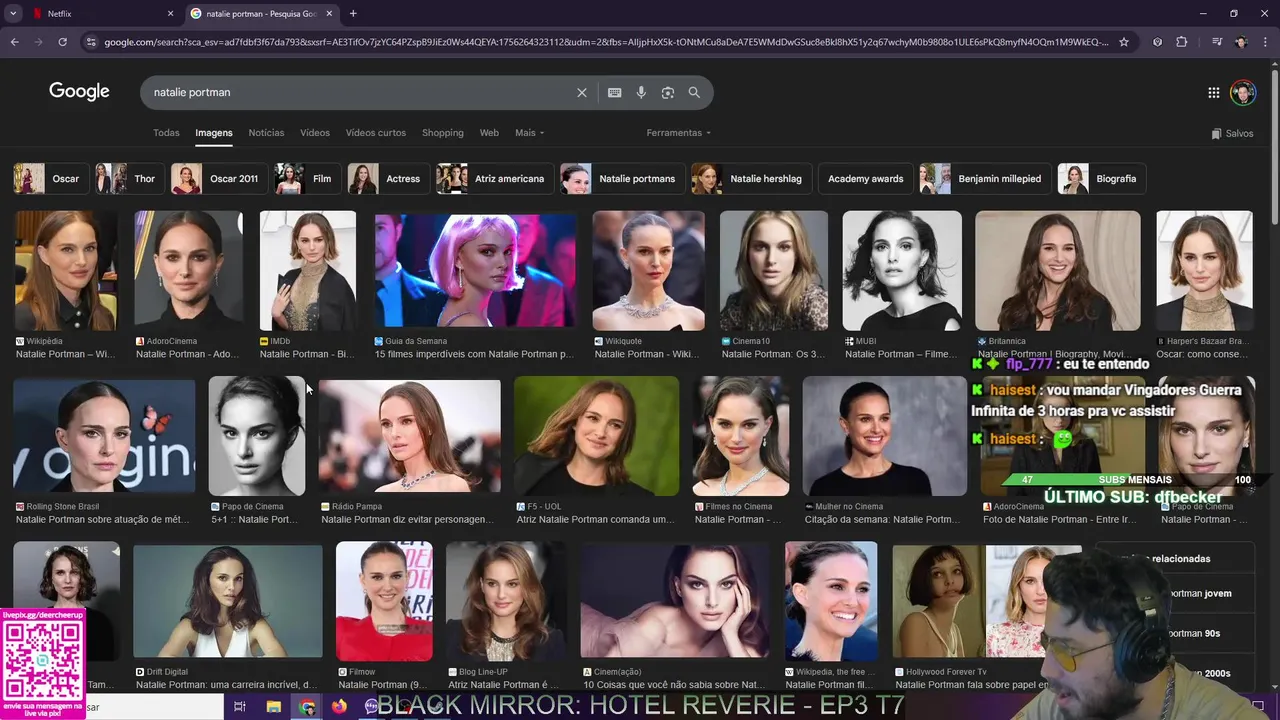Open the Web results tab
This screenshot has height=720, width=1280.
[489, 133]
